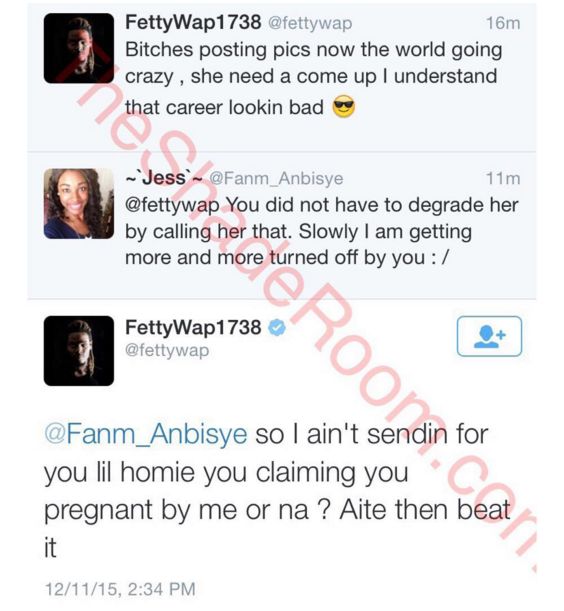Open Jess profile picture thumbnail
The height and width of the screenshot is (611, 564).
[79, 203]
